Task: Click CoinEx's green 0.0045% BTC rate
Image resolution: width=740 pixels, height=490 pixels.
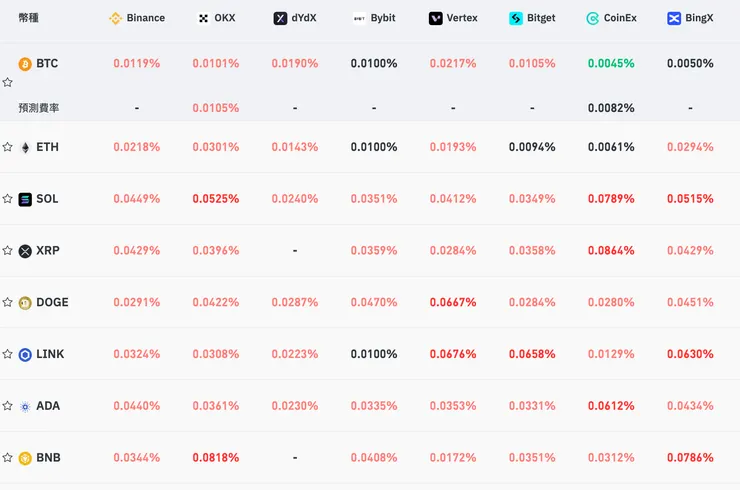Action: pos(611,63)
